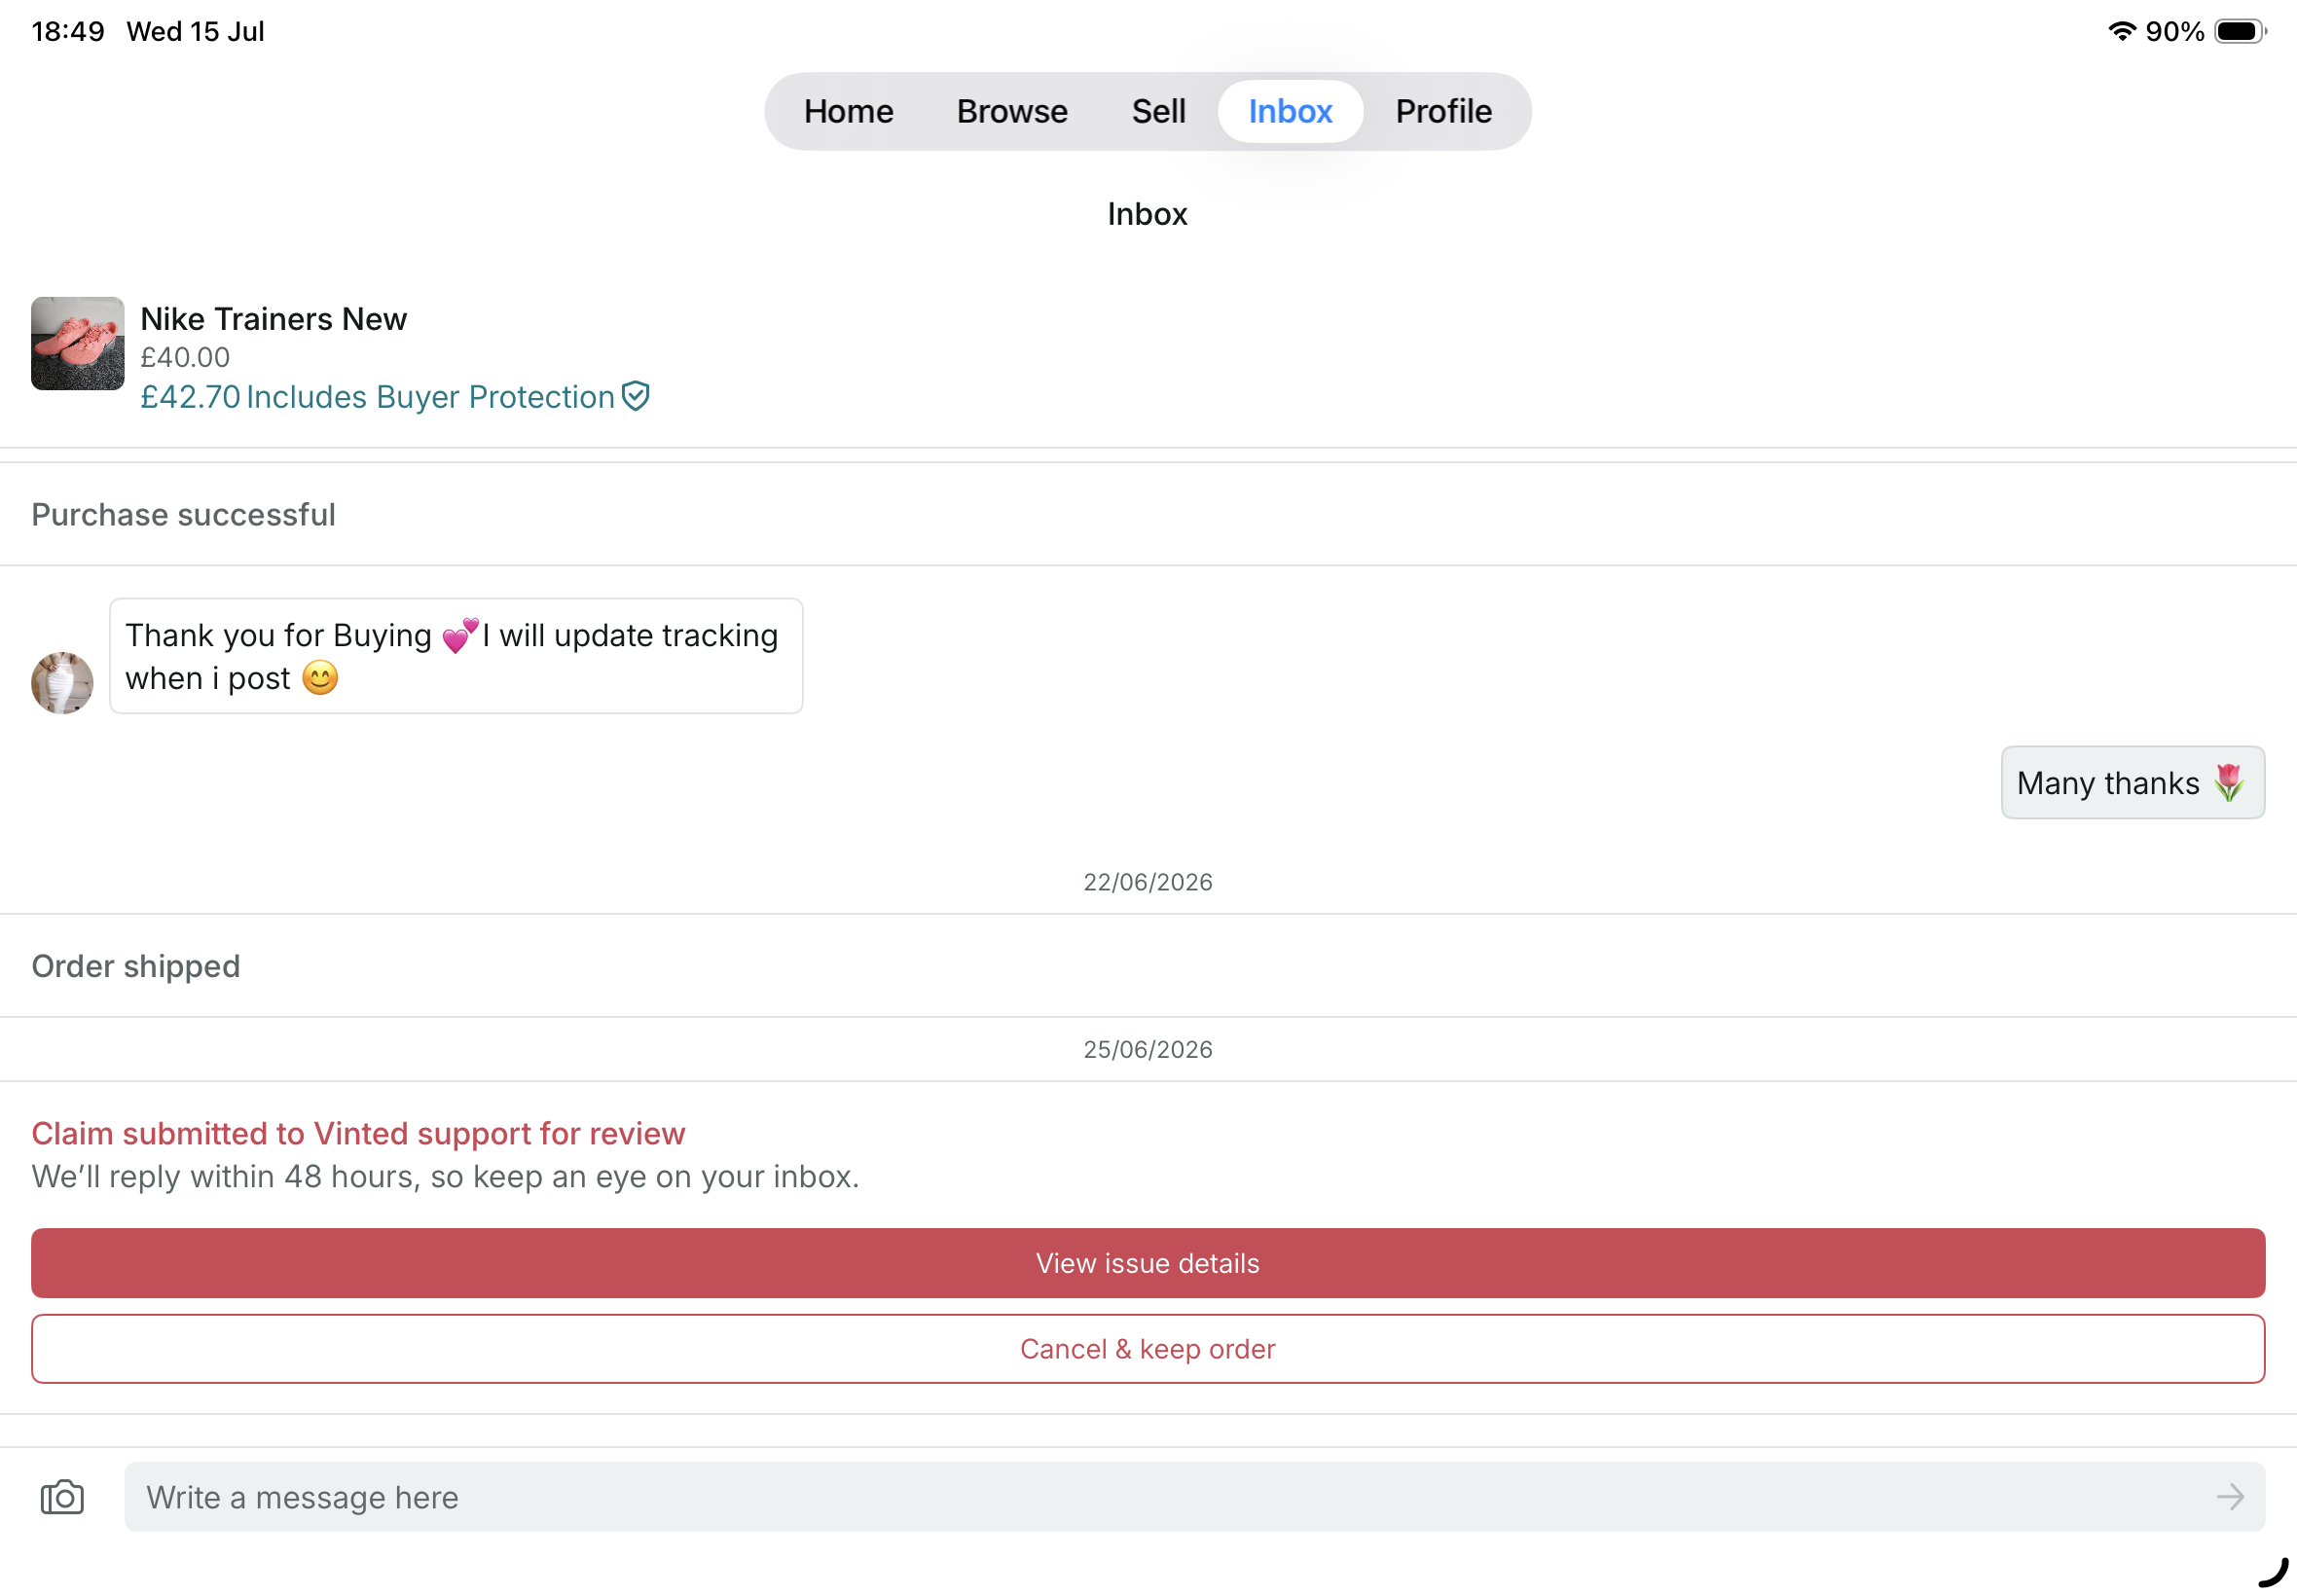Tap the We'll reply within 48 hours text
Image resolution: width=2297 pixels, height=1596 pixels.
coord(445,1176)
